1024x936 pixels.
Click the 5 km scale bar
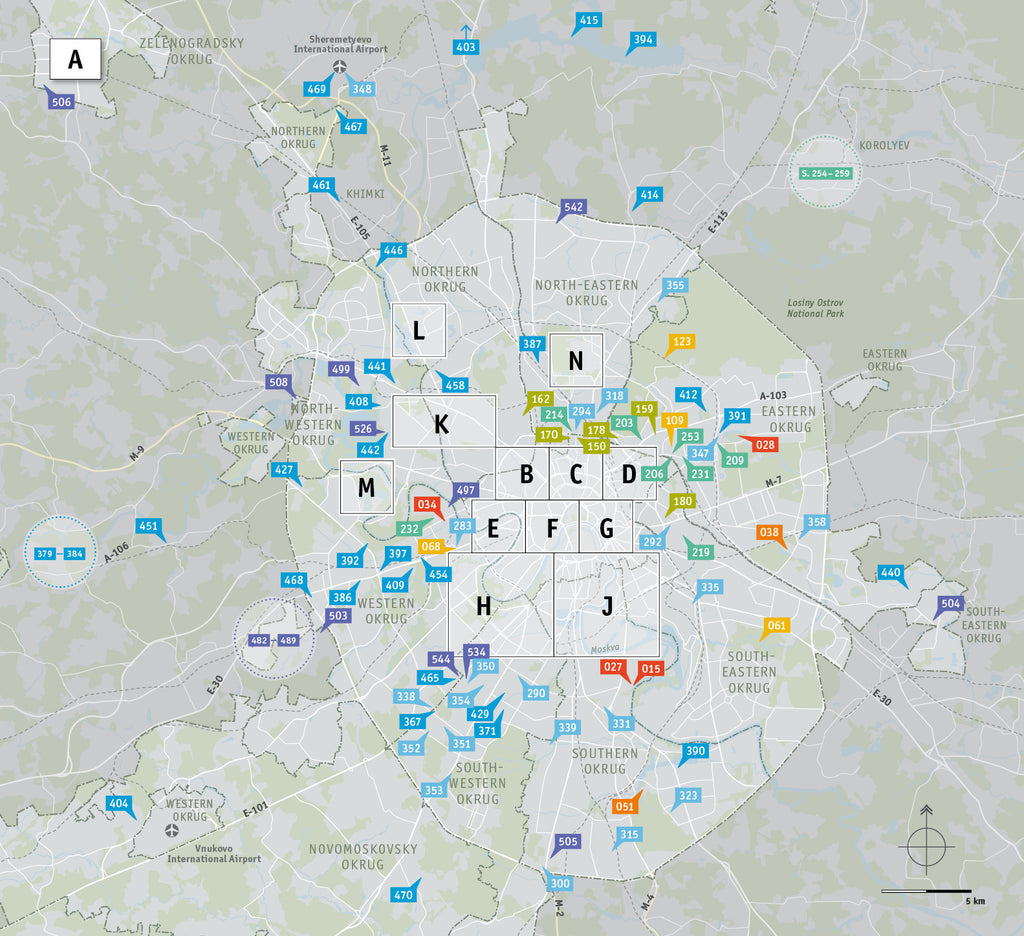tap(925, 890)
